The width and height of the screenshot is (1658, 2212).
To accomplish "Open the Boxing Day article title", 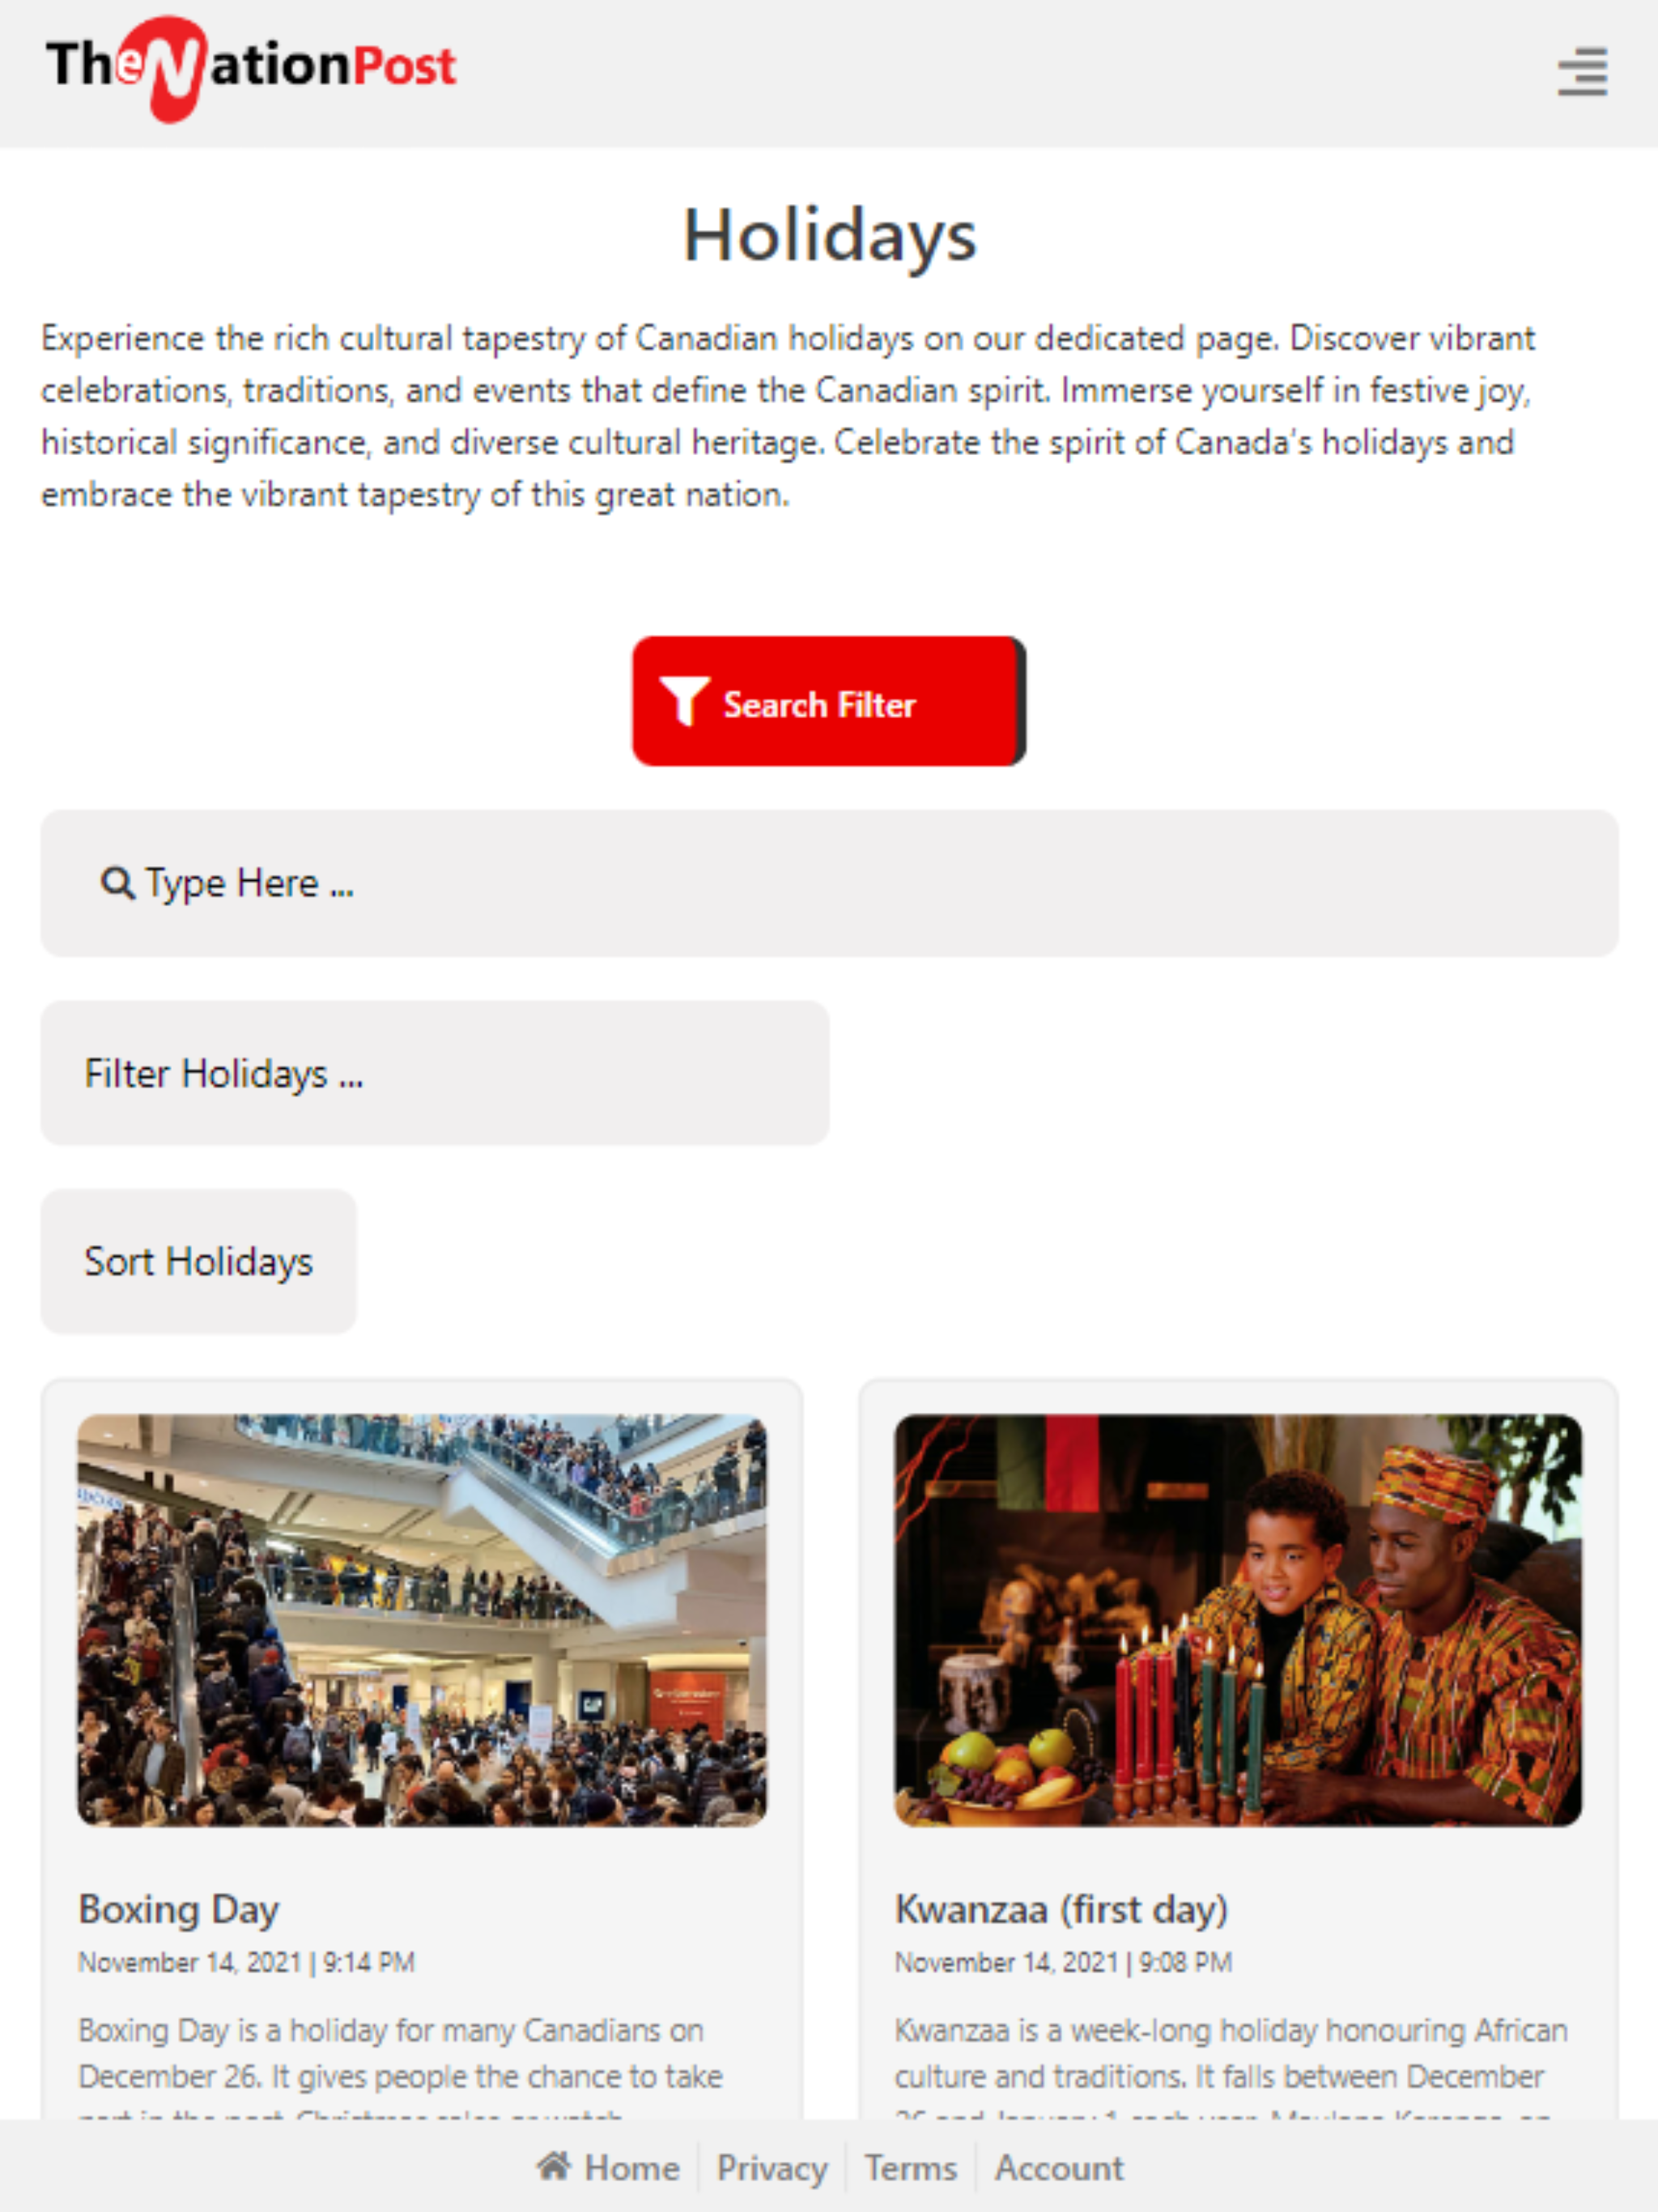I will (179, 1909).
